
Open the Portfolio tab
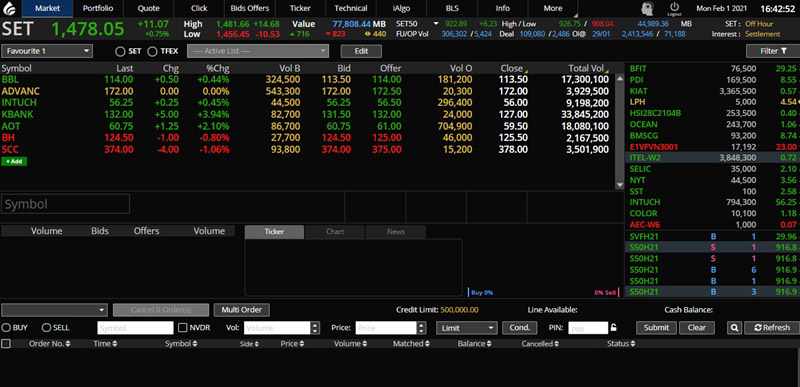click(98, 8)
